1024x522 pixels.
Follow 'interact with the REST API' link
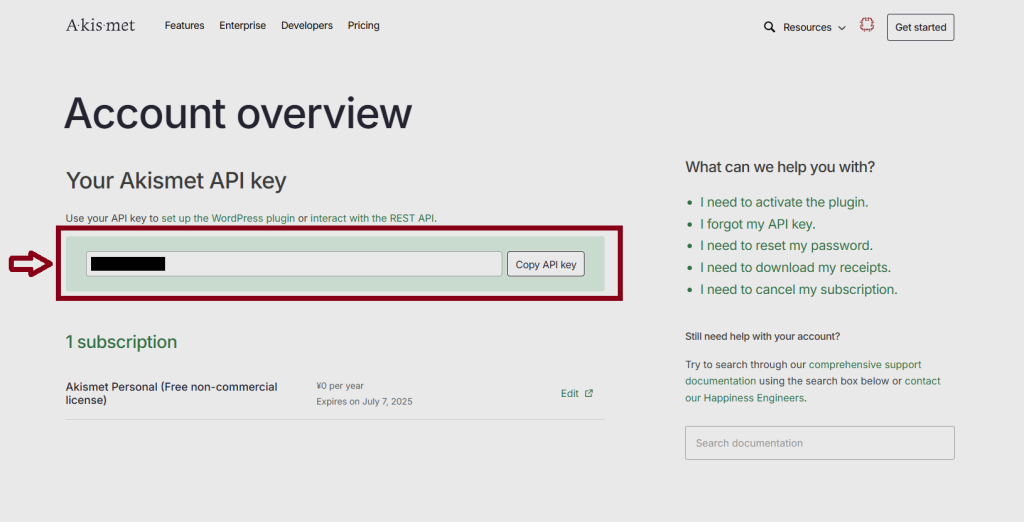[x=372, y=218]
